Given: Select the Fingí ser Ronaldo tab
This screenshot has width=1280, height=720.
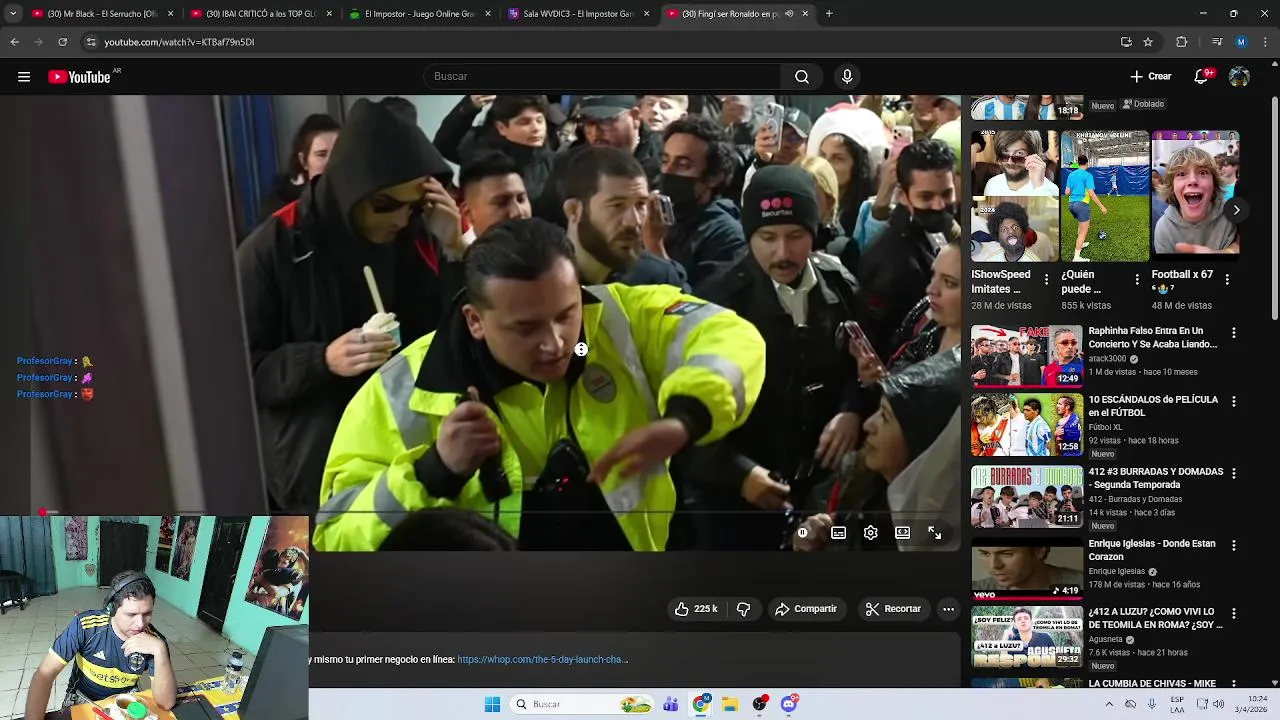Looking at the screenshot, I should [730, 14].
